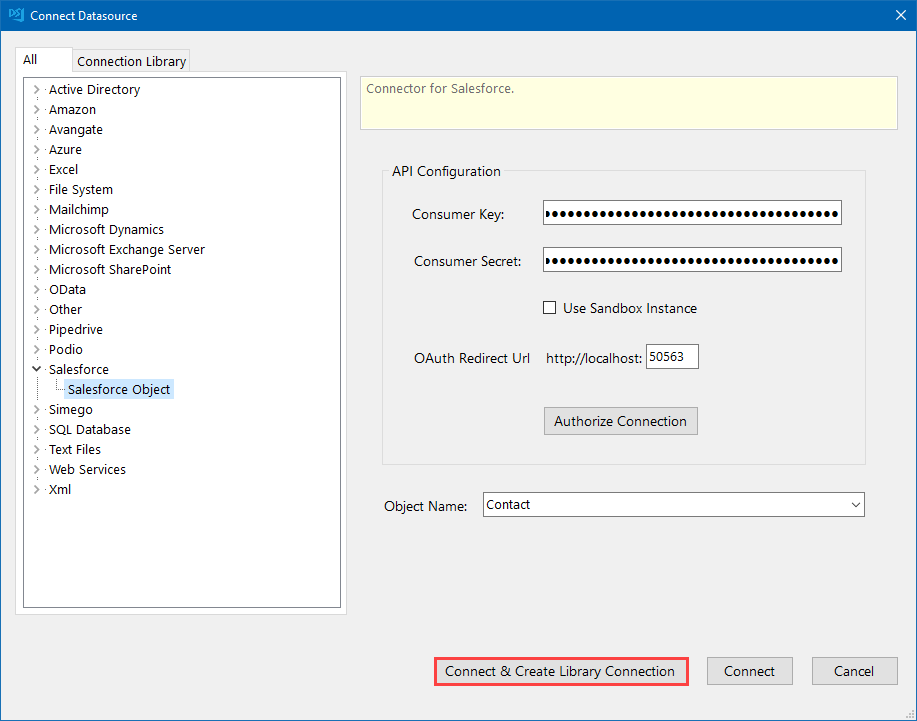917x721 pixels.
Task: Select the Excel tree item
Action: (x=64, y=170)
